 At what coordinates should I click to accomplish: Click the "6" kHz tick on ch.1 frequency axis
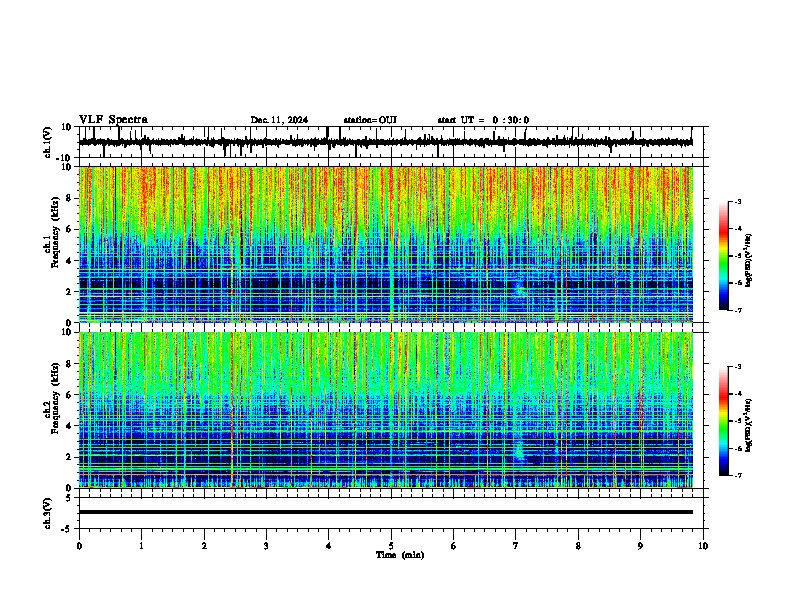pos(70,229)
